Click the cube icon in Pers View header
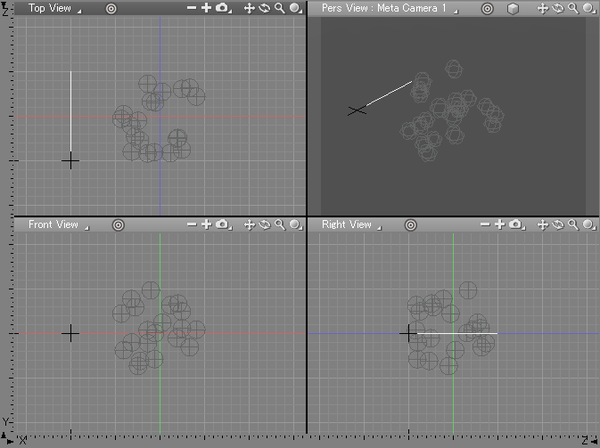This screenshot has height=448, width=600. (x=513, y=8)
